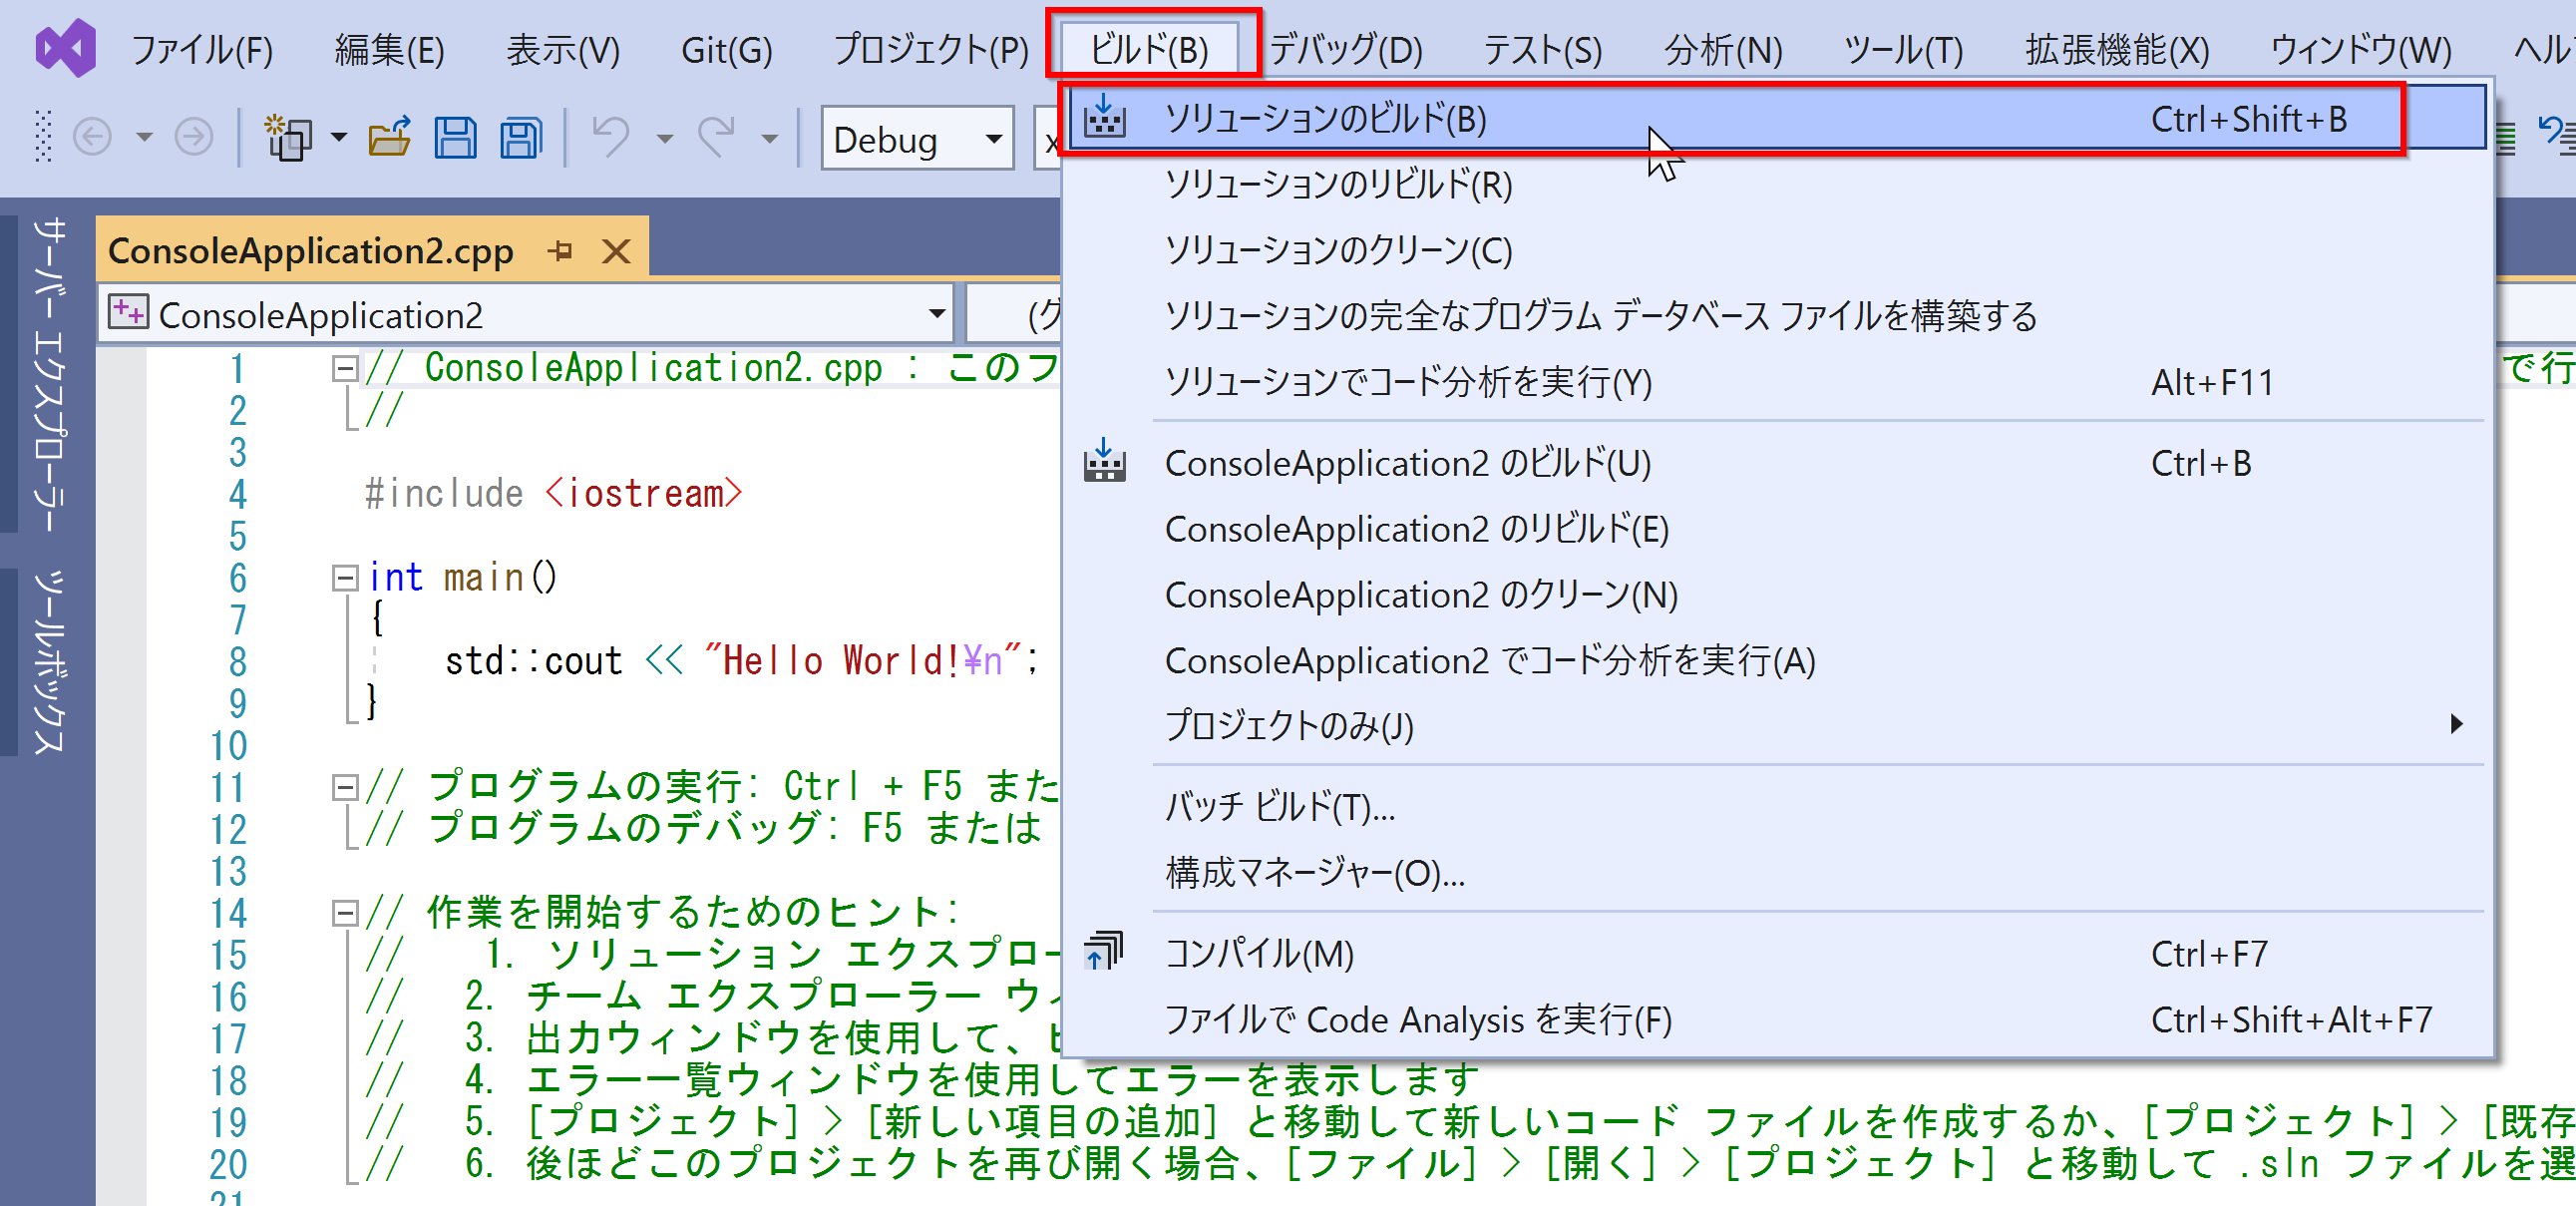Select ソリューションのリビルド(R)
This screenshot has width=2576, height=1206.
coord(1776,185)
